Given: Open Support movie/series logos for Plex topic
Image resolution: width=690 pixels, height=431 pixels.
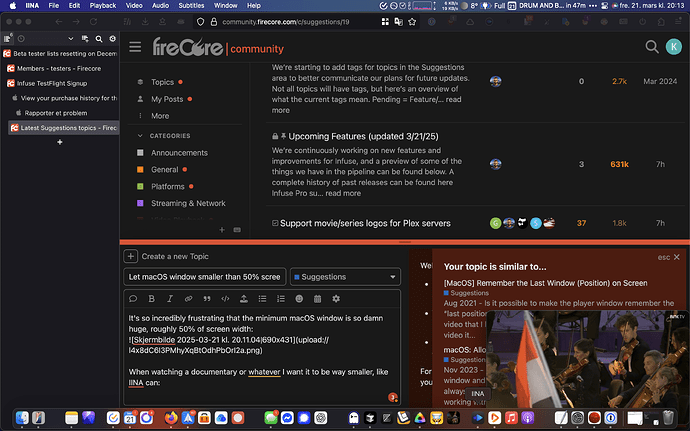Looking at the screenshot, I should click(x=365, y=223).
